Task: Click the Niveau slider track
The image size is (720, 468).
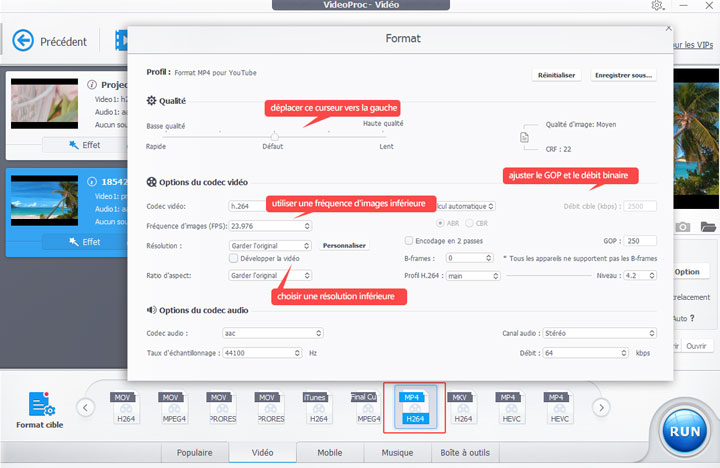Action: click(549, 276)
